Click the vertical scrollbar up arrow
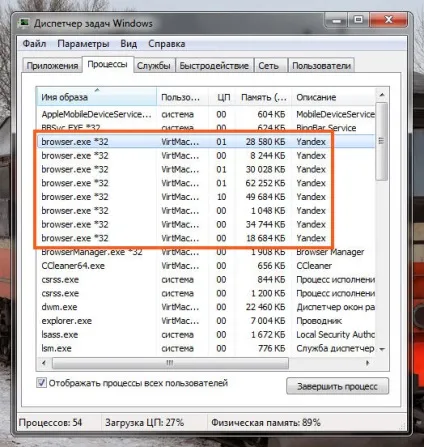The height and width of the screenshot is (447, 424). 382,95
